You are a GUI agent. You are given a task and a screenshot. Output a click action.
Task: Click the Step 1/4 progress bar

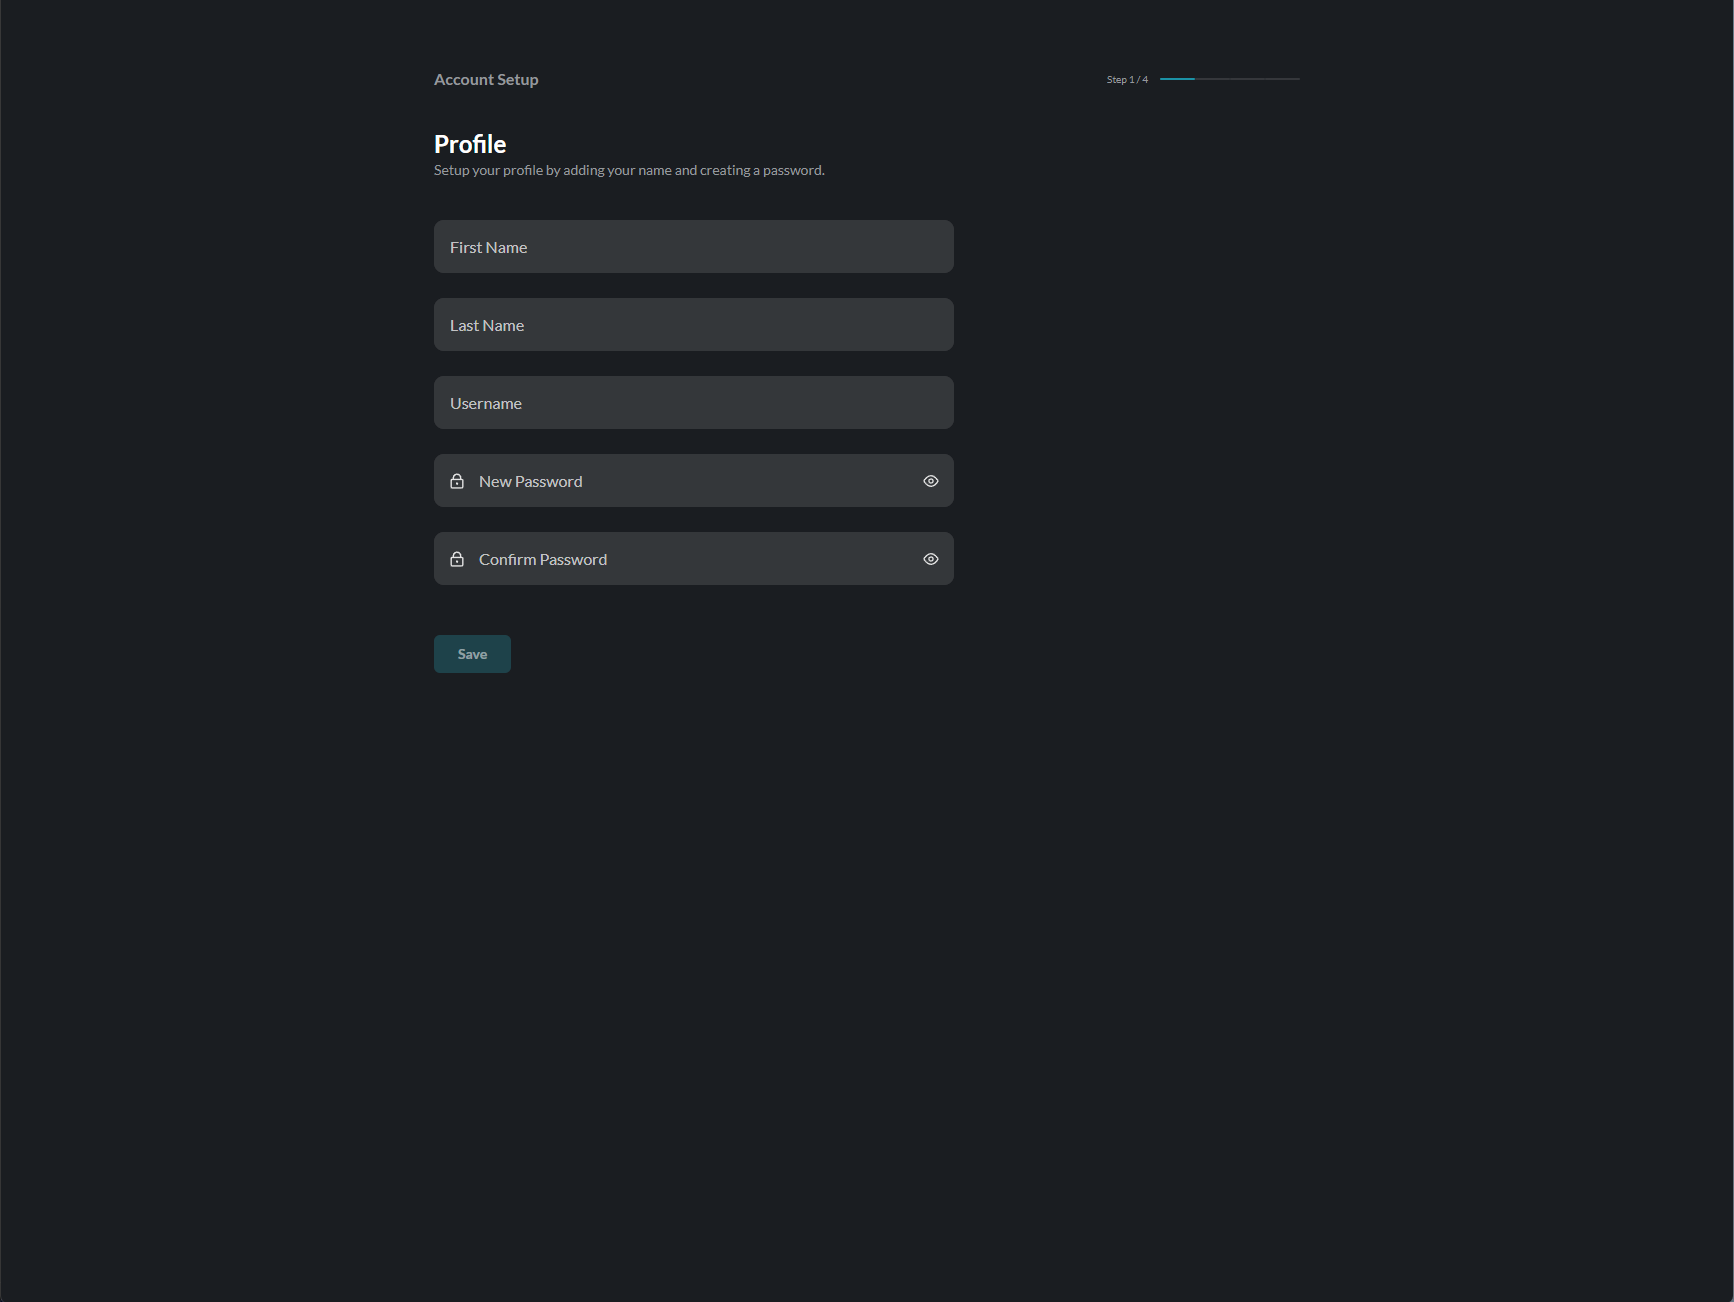(1228, 79)
